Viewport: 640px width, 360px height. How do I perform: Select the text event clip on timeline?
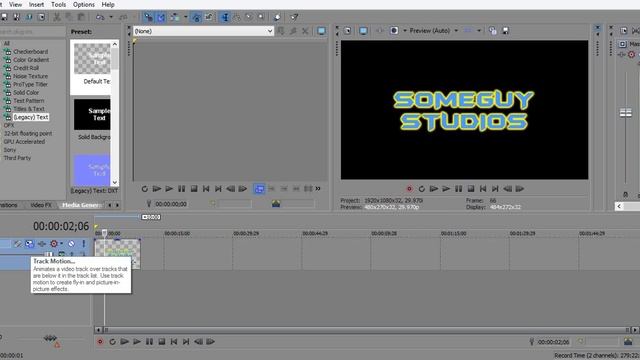click(x=118, y=253)
